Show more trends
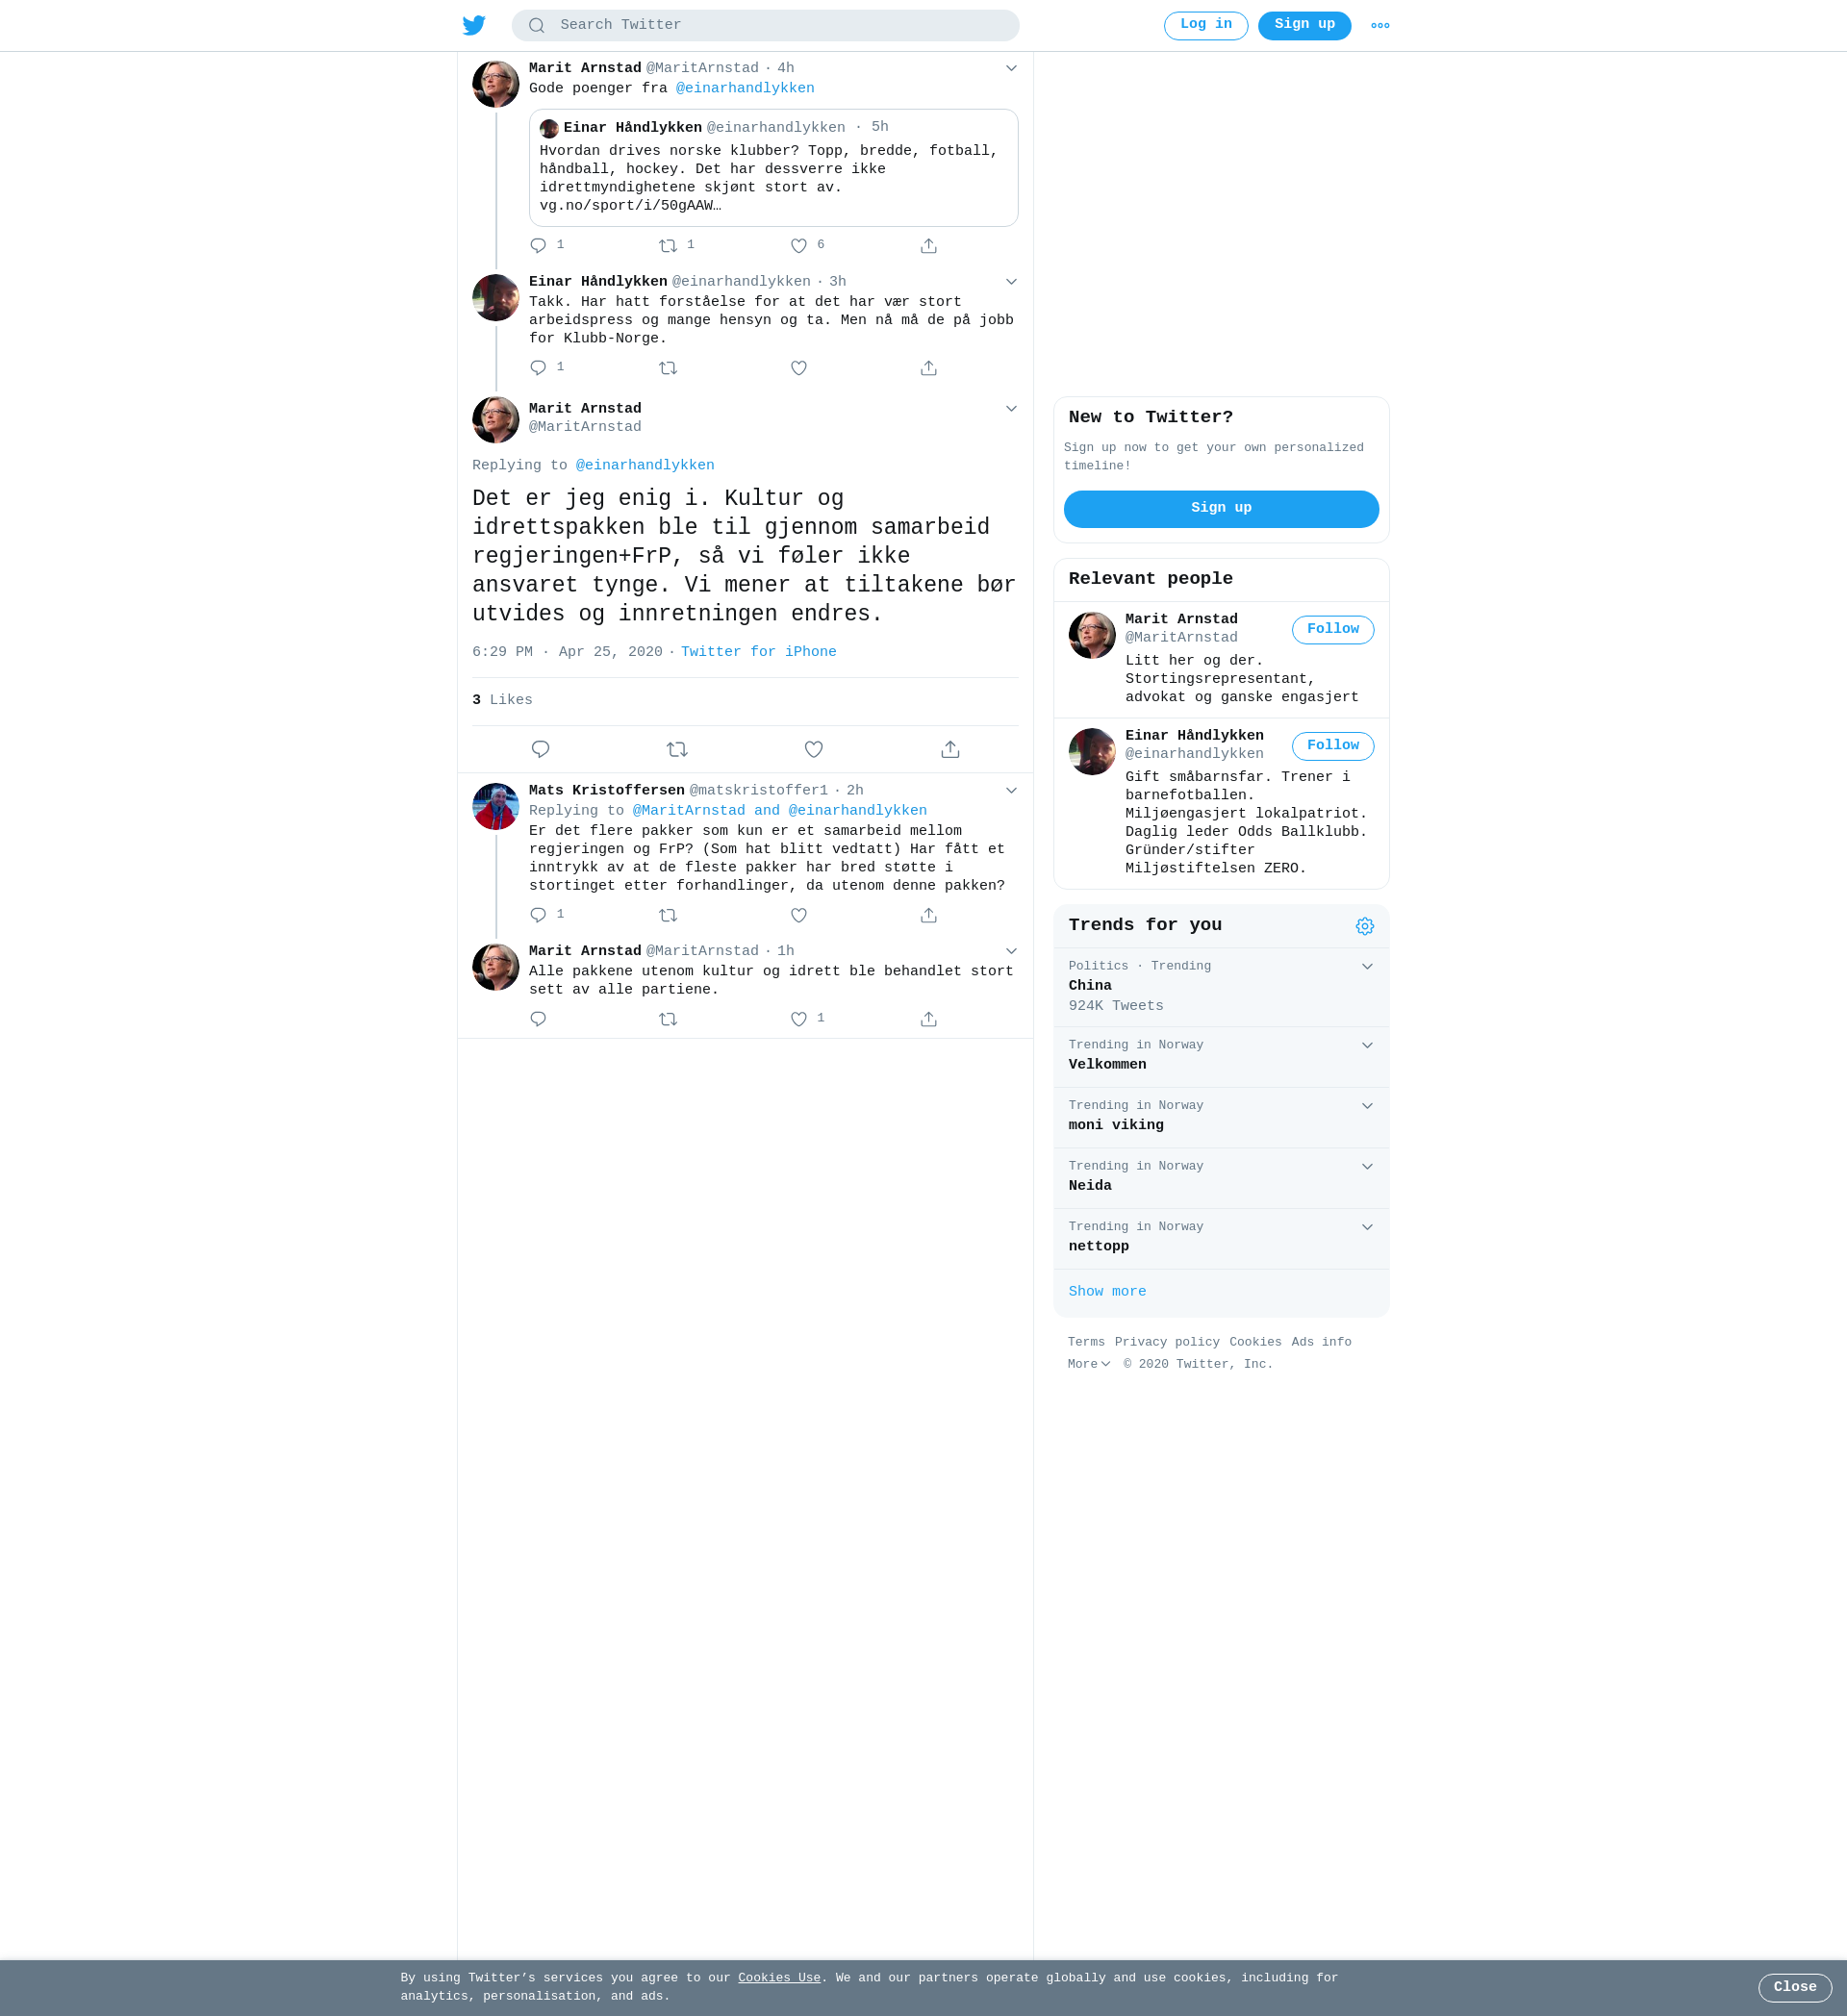The width and height of the screenshot is (1847, 2016). (x=1107, y=1292)
